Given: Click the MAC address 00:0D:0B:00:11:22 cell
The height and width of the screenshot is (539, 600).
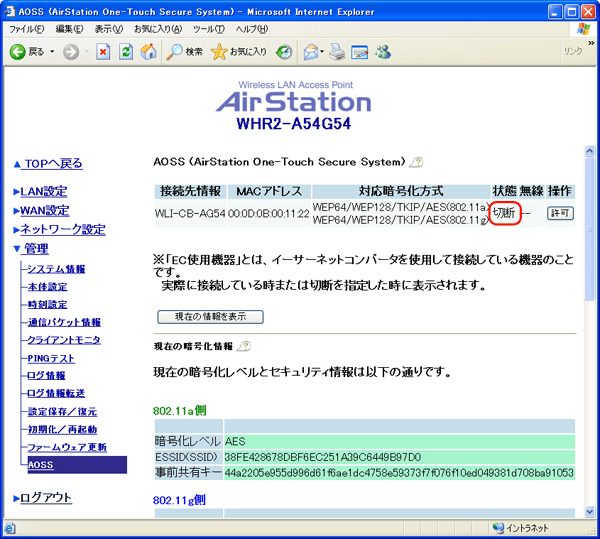Looking at the screenshot, I should (x=269, y=213).
